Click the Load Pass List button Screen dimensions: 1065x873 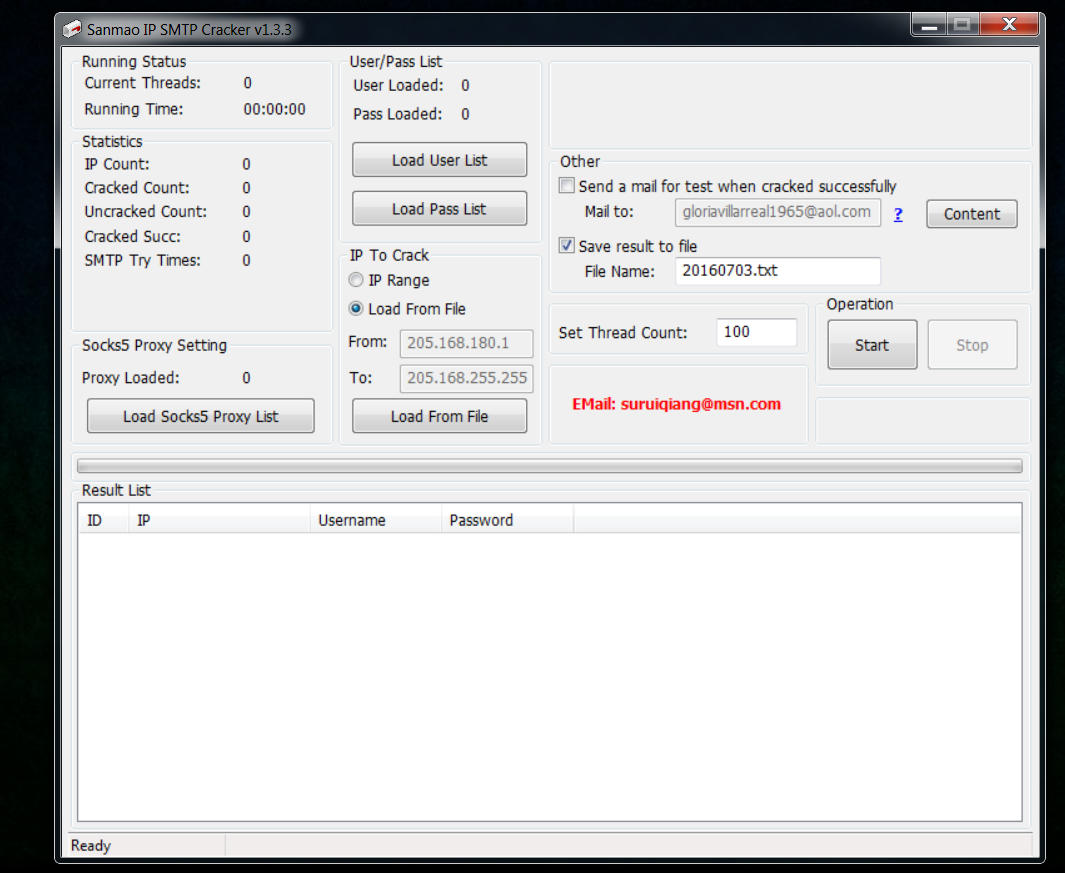pyautogui.click(x=439, y=208)
